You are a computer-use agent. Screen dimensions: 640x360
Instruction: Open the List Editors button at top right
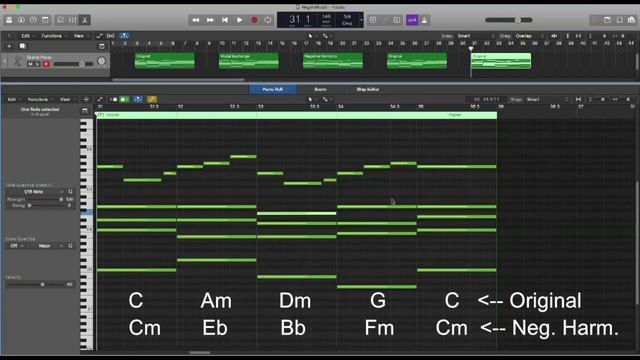coord(595,20)
